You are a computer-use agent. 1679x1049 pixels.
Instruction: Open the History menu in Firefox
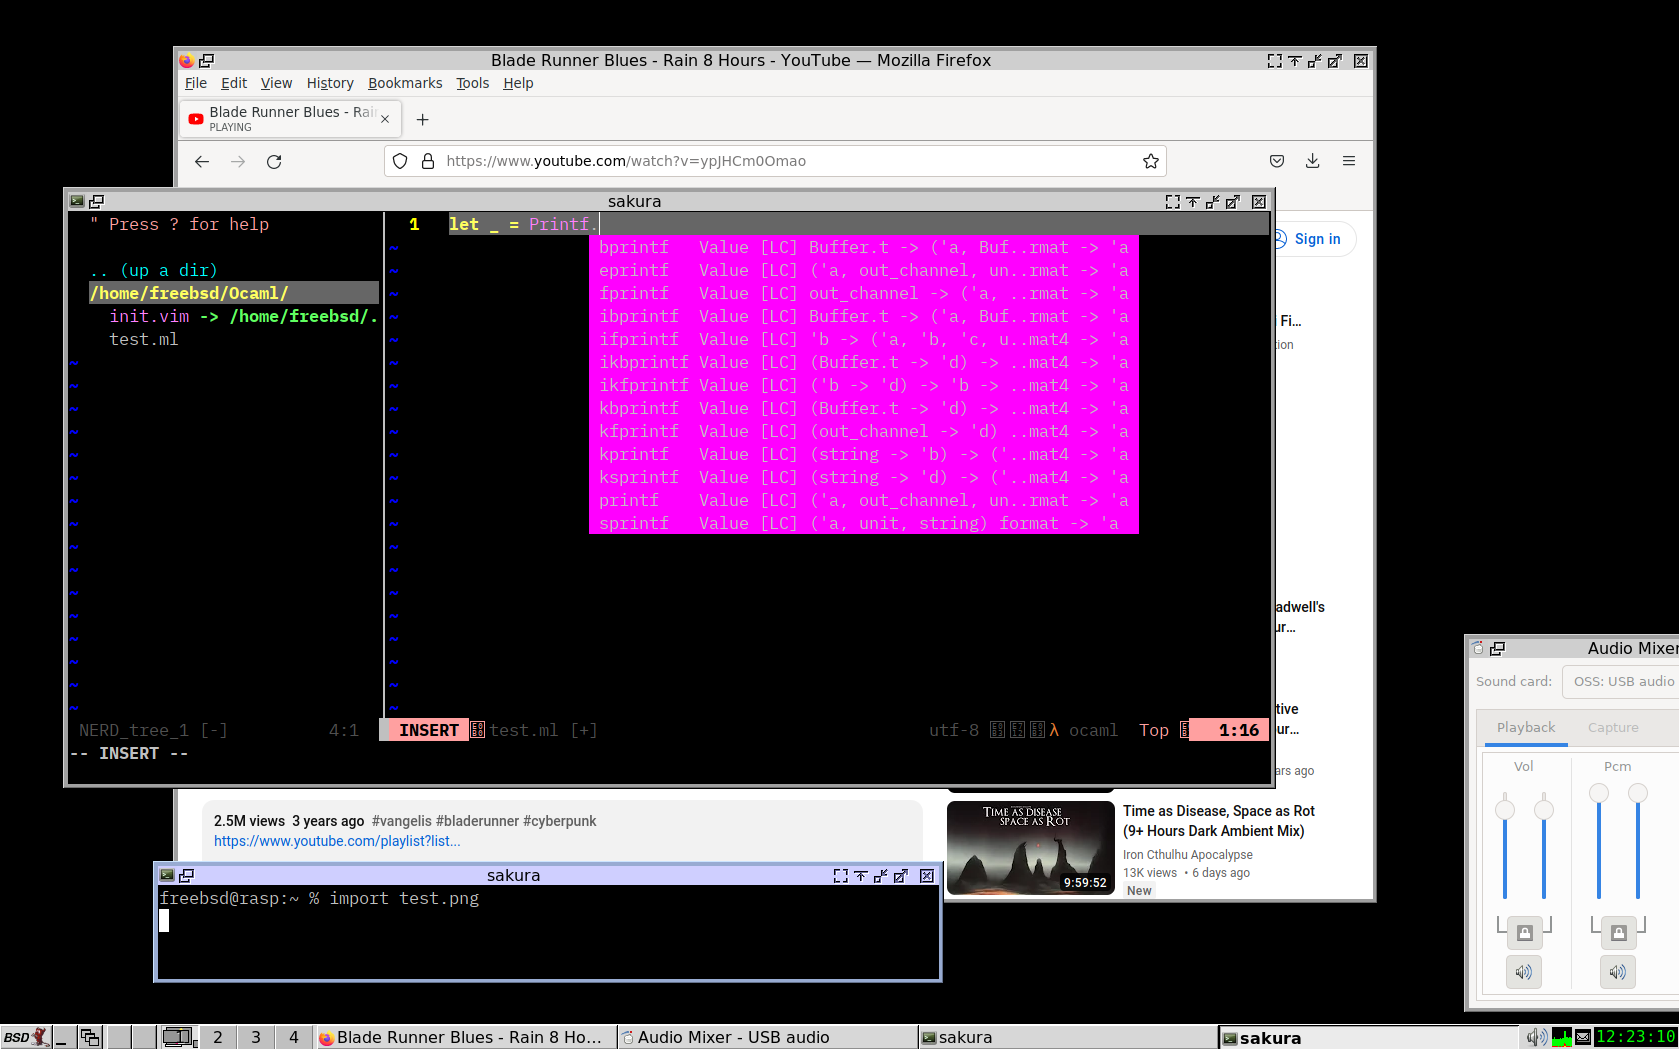330,83
